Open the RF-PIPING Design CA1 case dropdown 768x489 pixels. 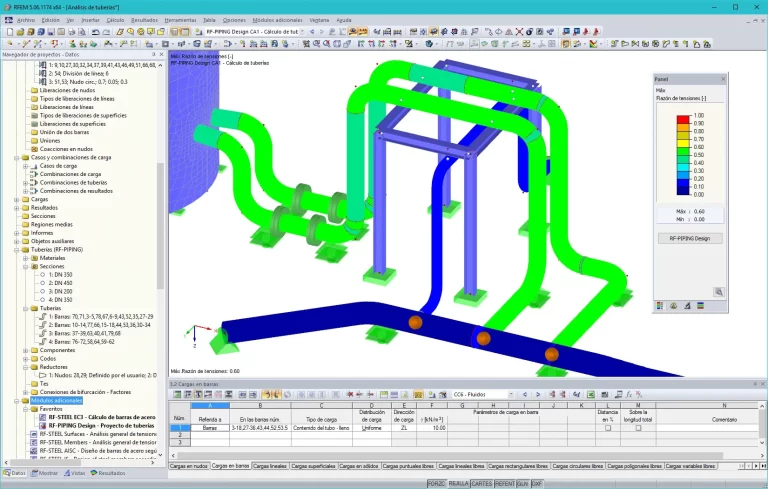tap(302, 32)
